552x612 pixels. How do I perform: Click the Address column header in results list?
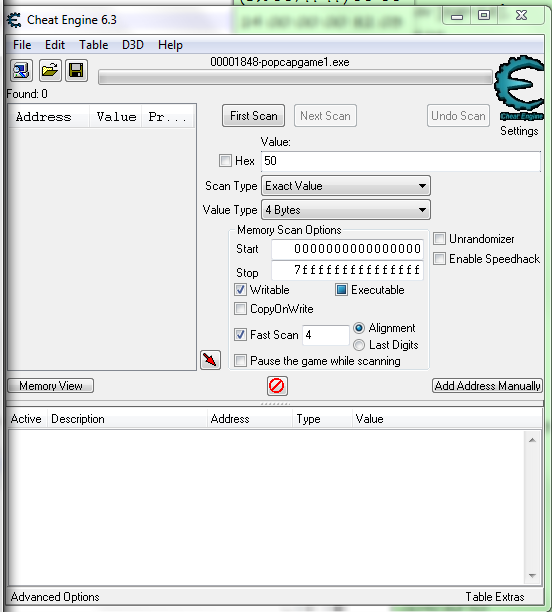pyautogui.click(x=49, y=116)
